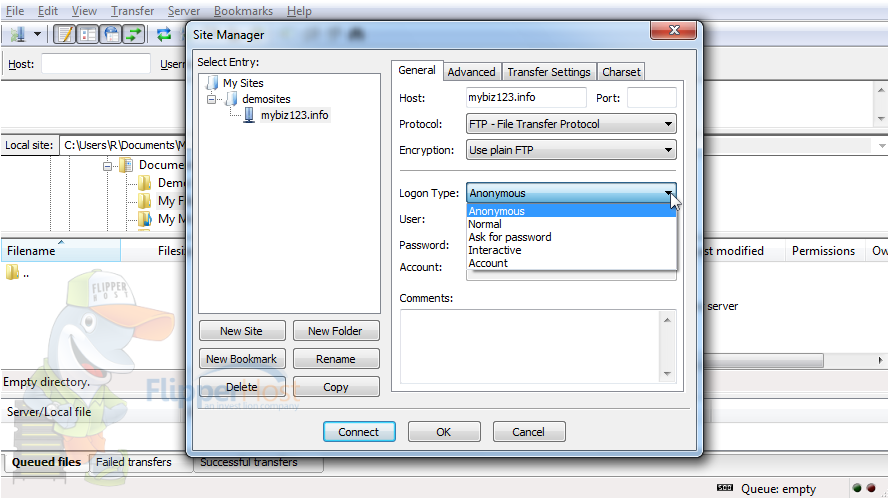Toggle transfer queue display icon
This screenshot has height=500, width=889.
point(134,35)
